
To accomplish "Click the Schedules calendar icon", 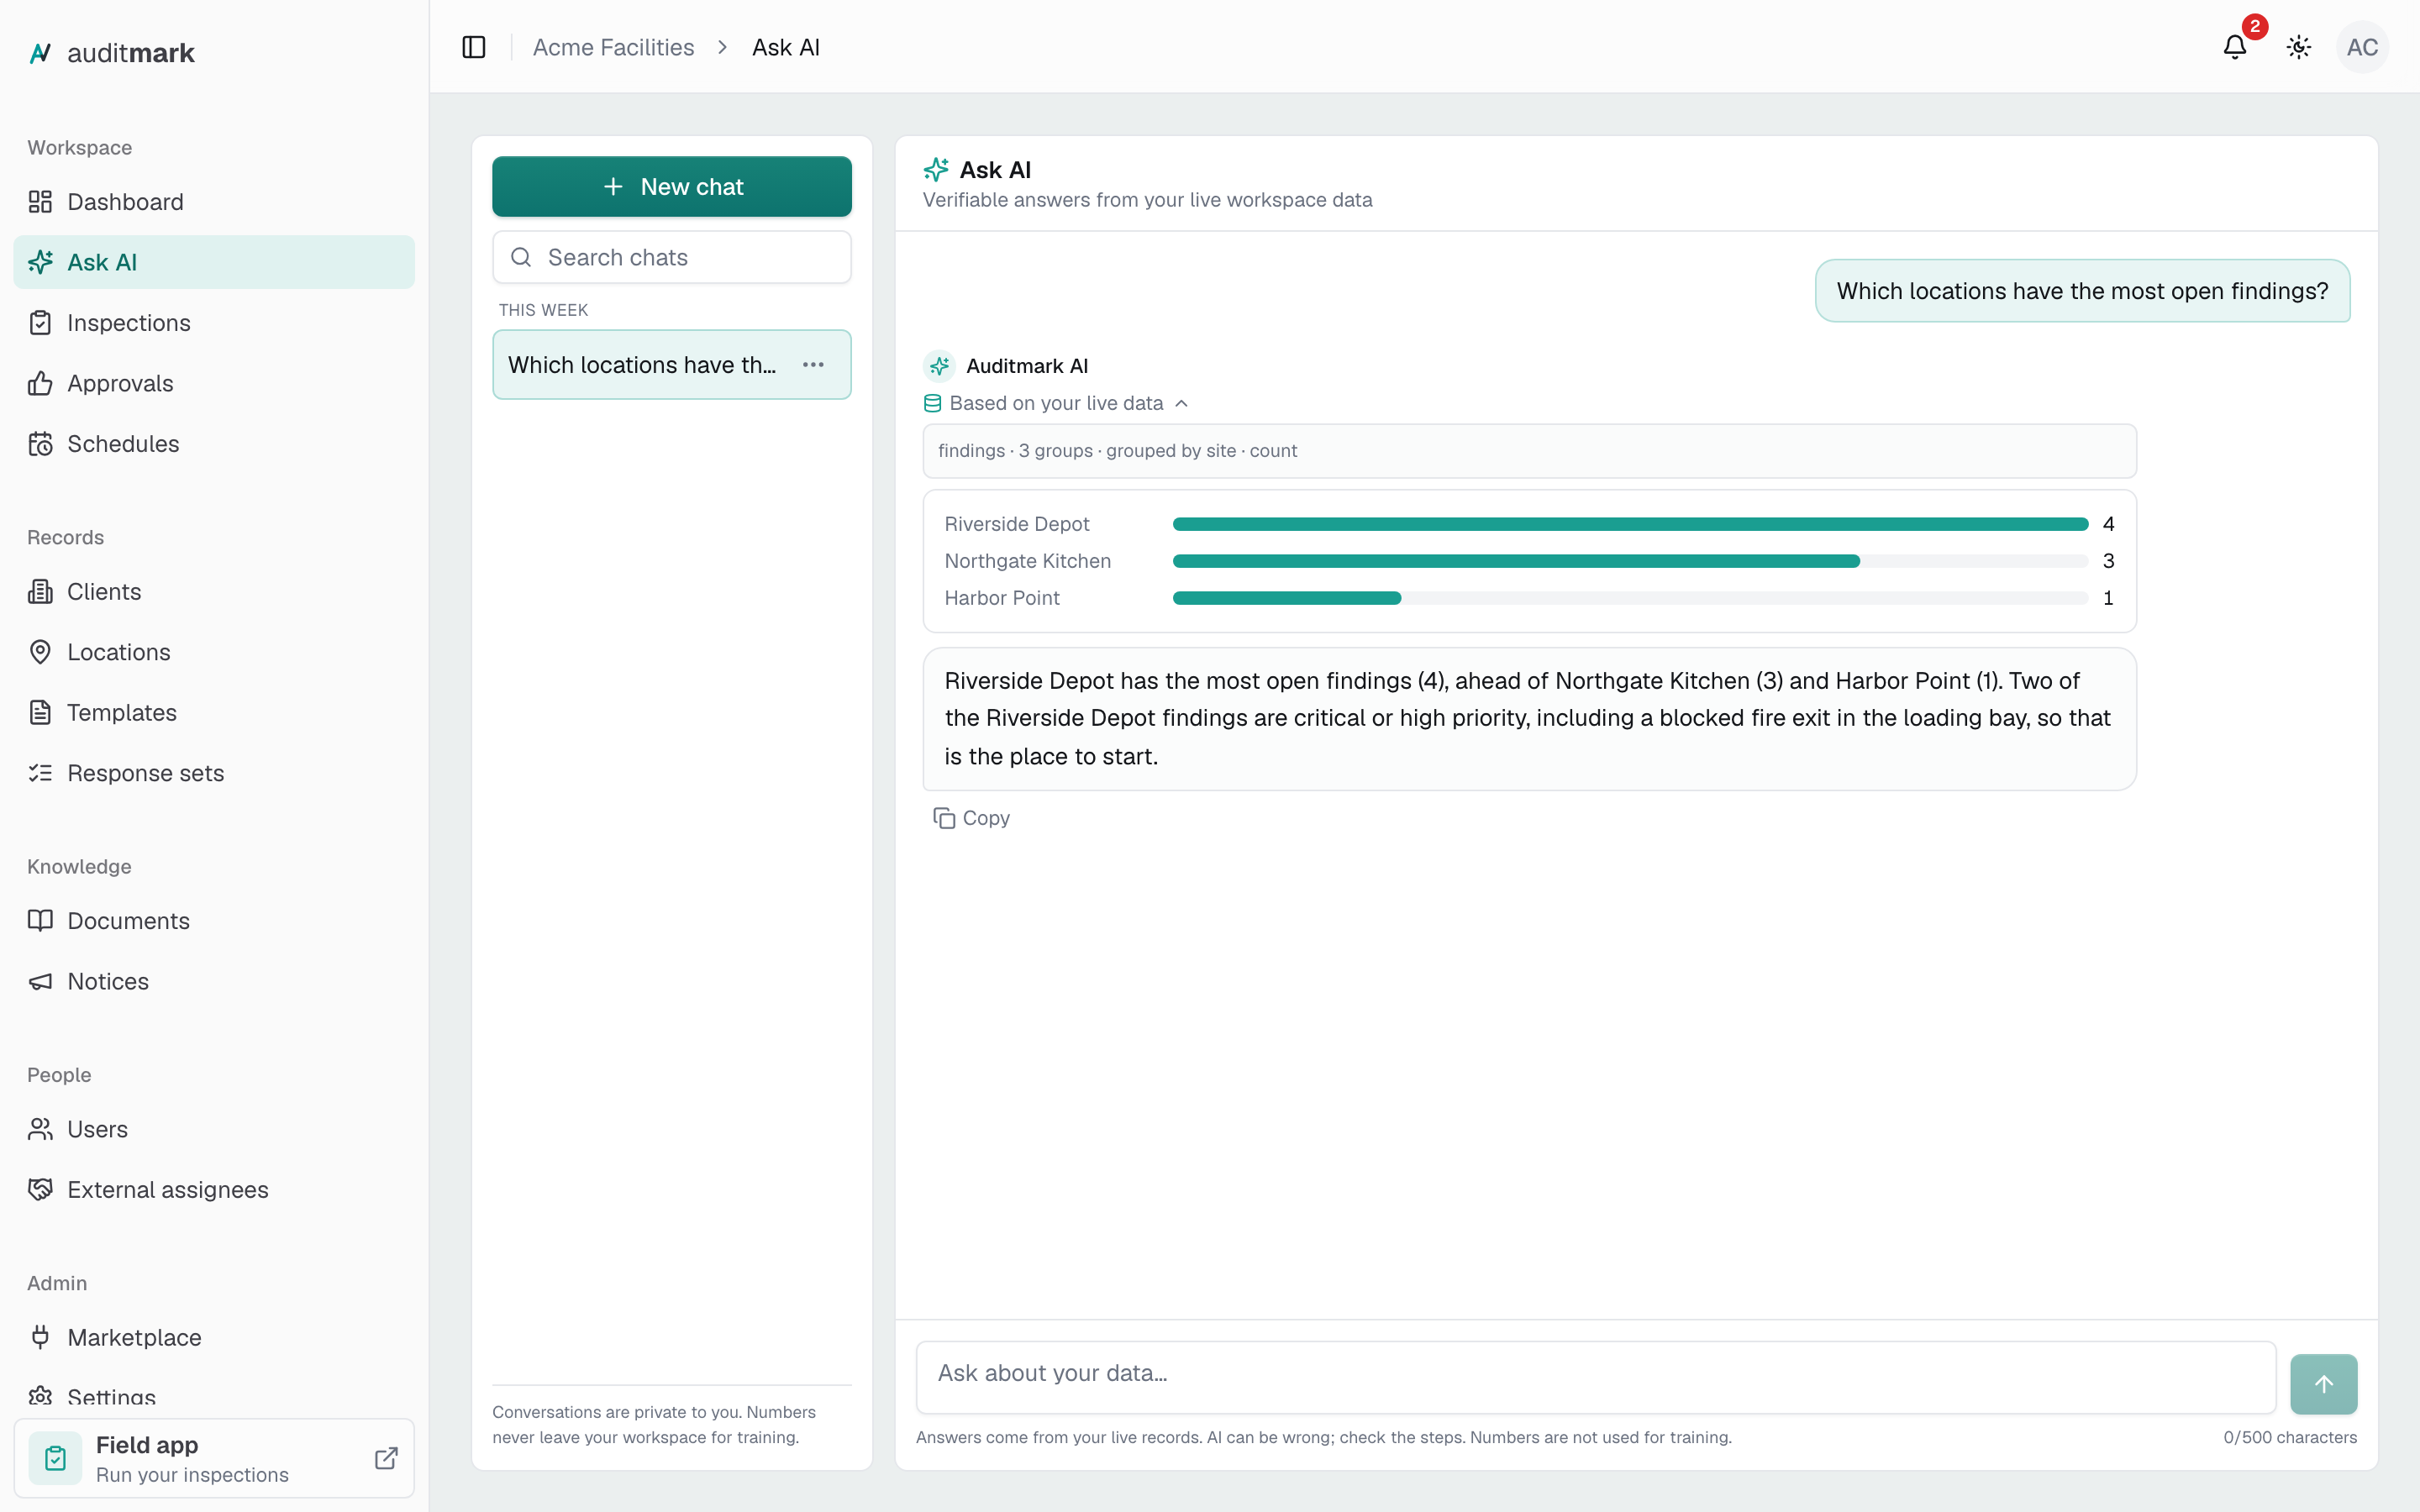I will point(40,444).
